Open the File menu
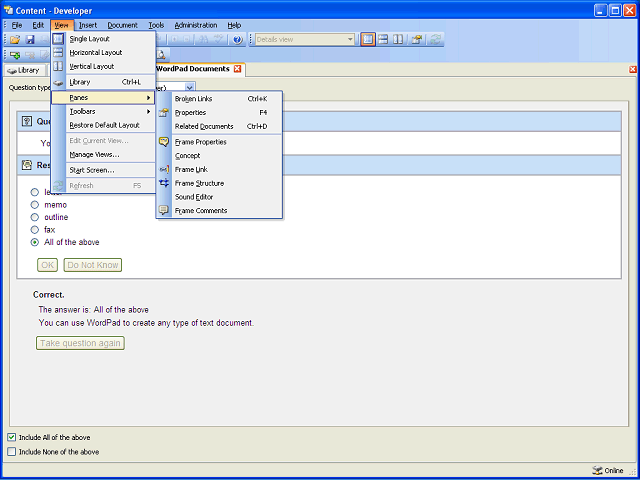 (x=17, y=25)
